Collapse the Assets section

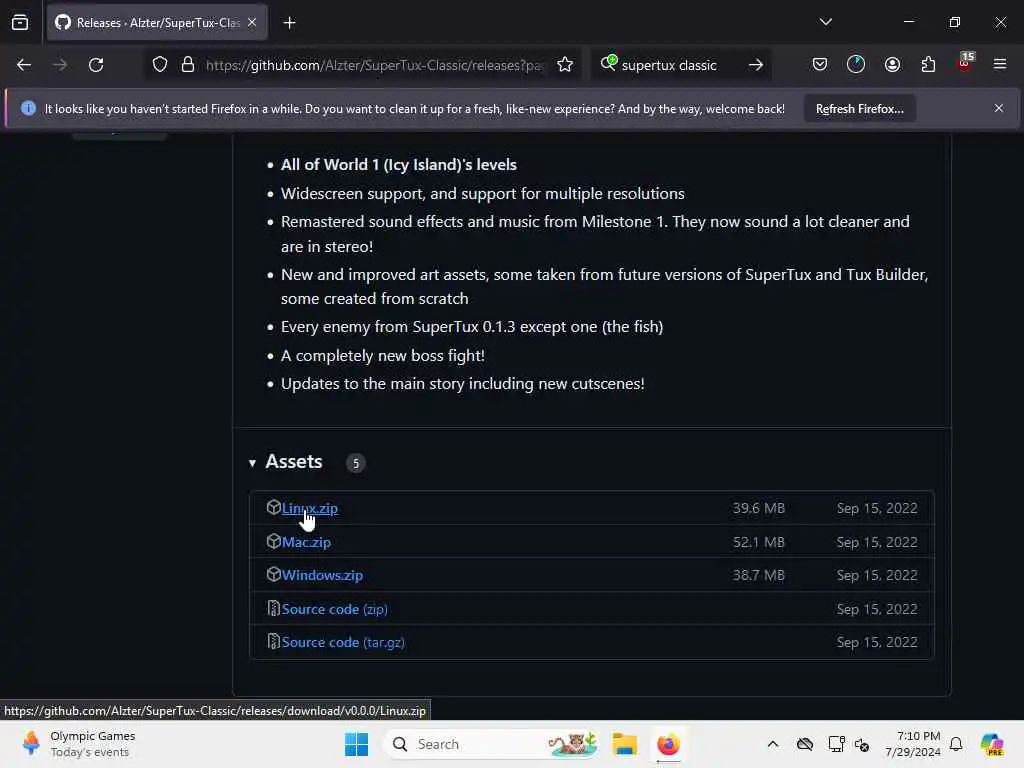click(252, 463)
